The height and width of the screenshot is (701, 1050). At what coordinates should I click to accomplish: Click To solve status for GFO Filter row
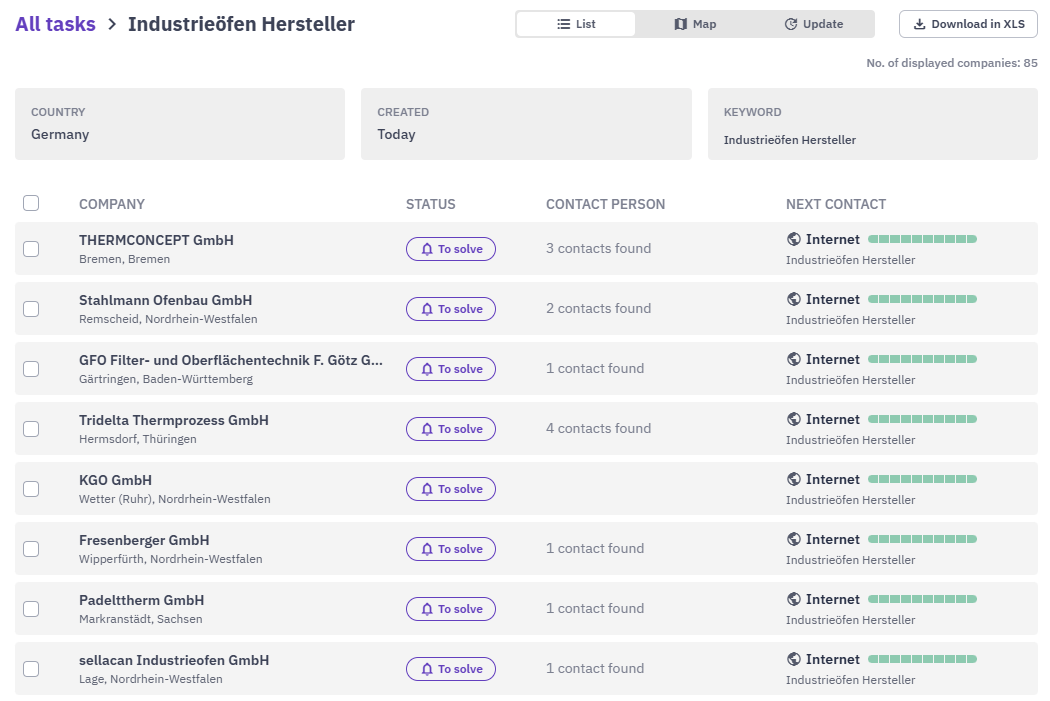click(451, 369)
